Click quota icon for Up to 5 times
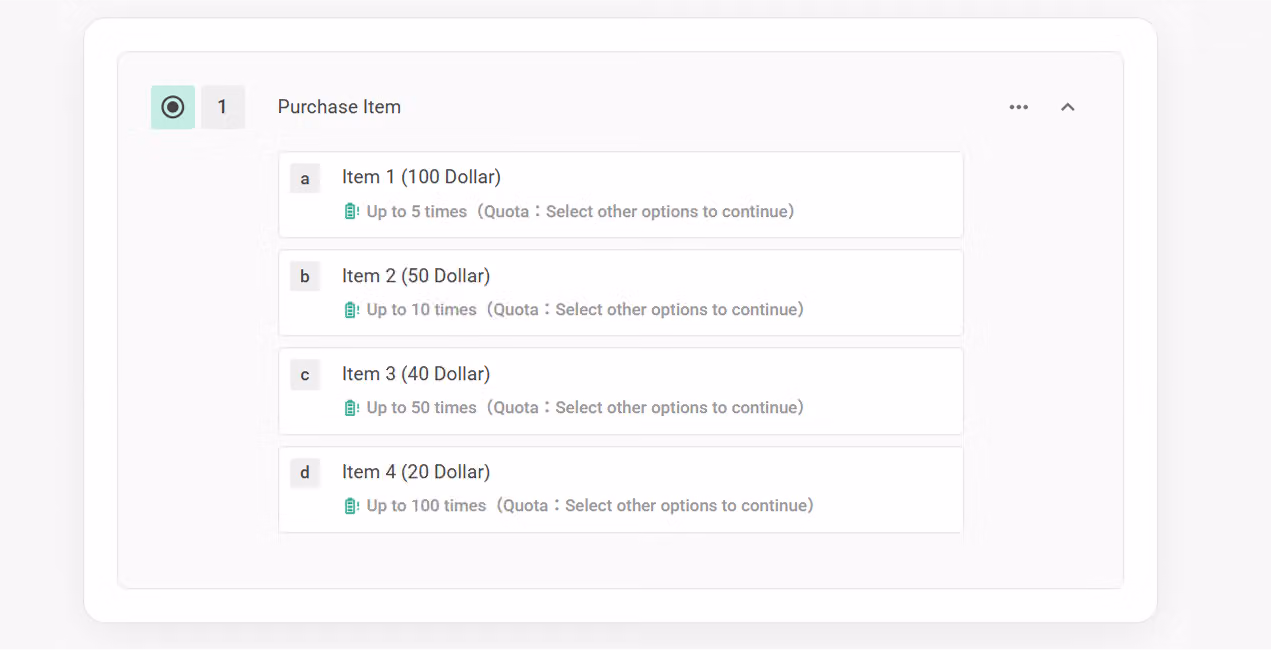This screenshot has width=1271, height=650. tap(351, 212)
